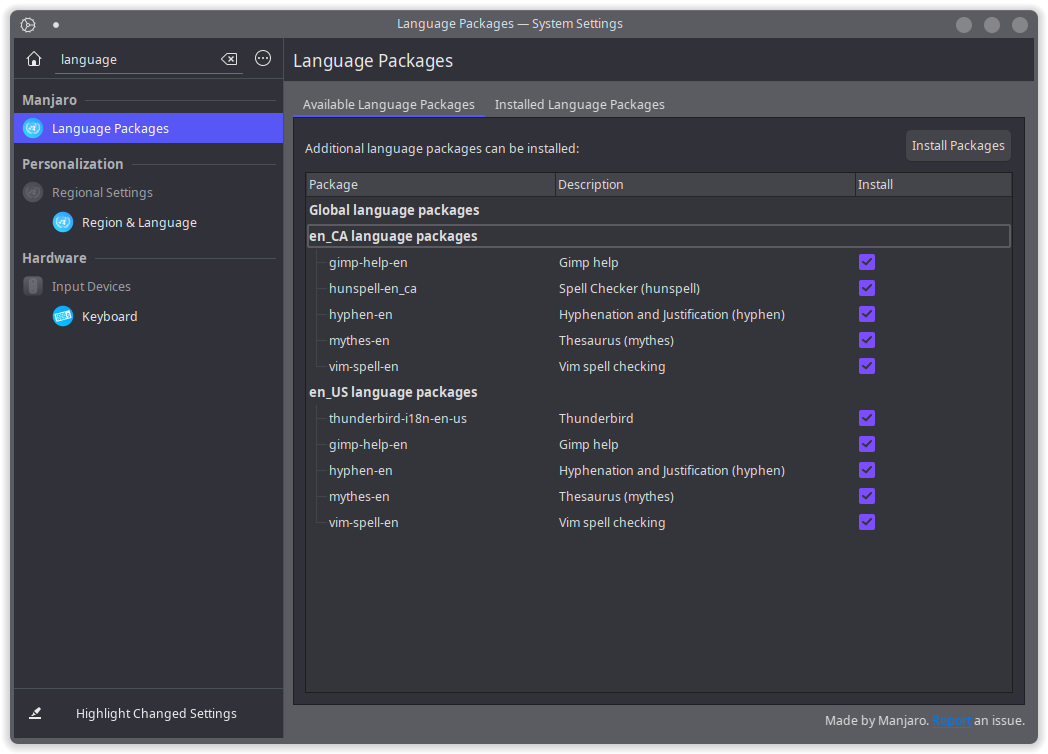Open Keyboard settings via its icon

62,316
